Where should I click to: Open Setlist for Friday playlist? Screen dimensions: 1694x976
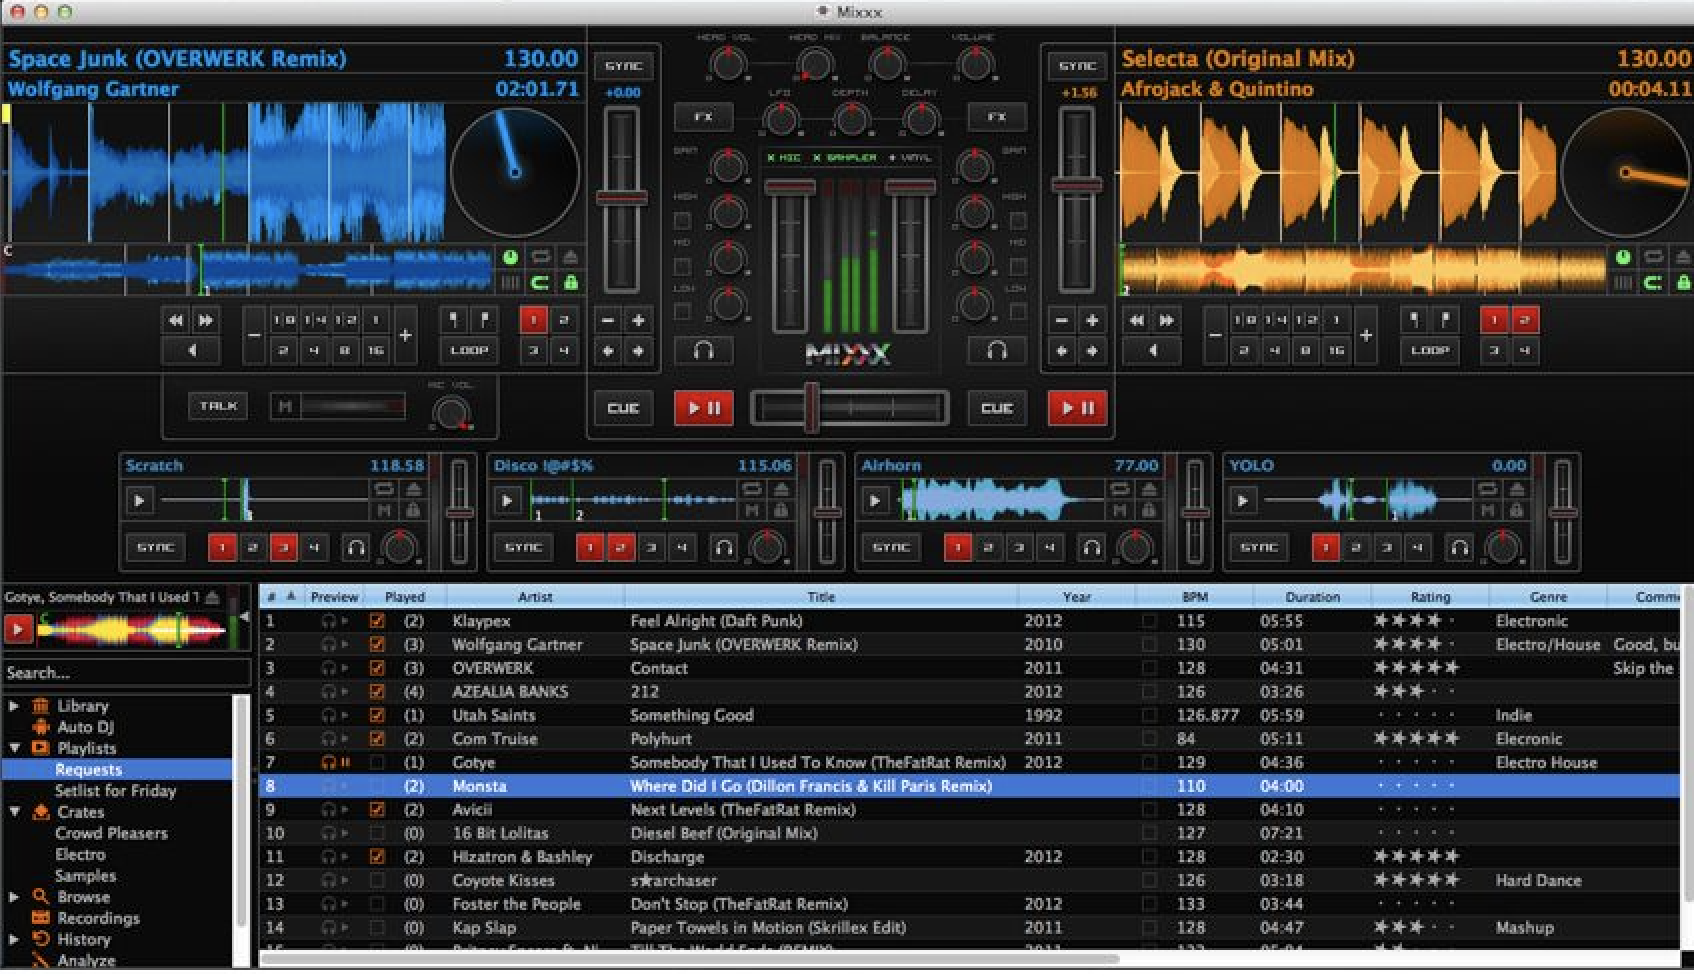(x=116, y=791)
